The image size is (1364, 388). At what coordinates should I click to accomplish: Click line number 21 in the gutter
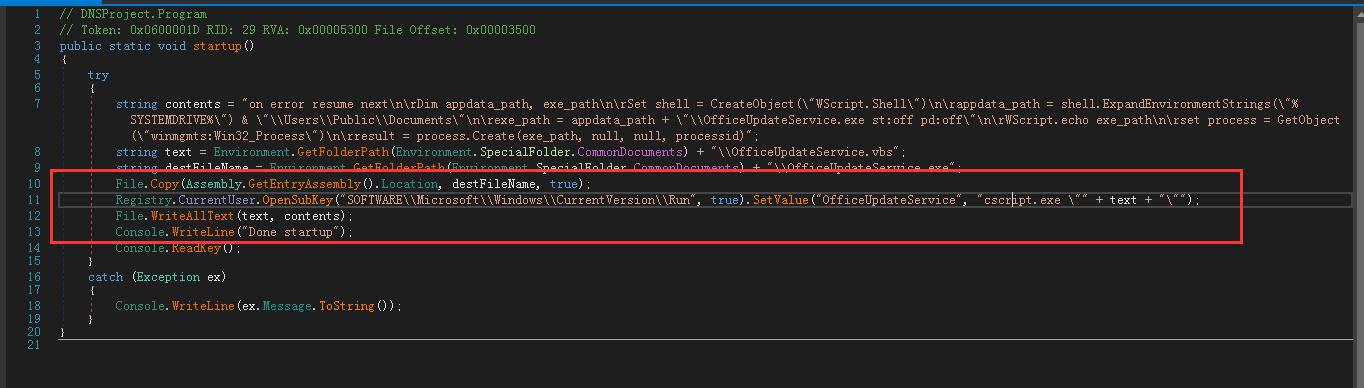33,346
